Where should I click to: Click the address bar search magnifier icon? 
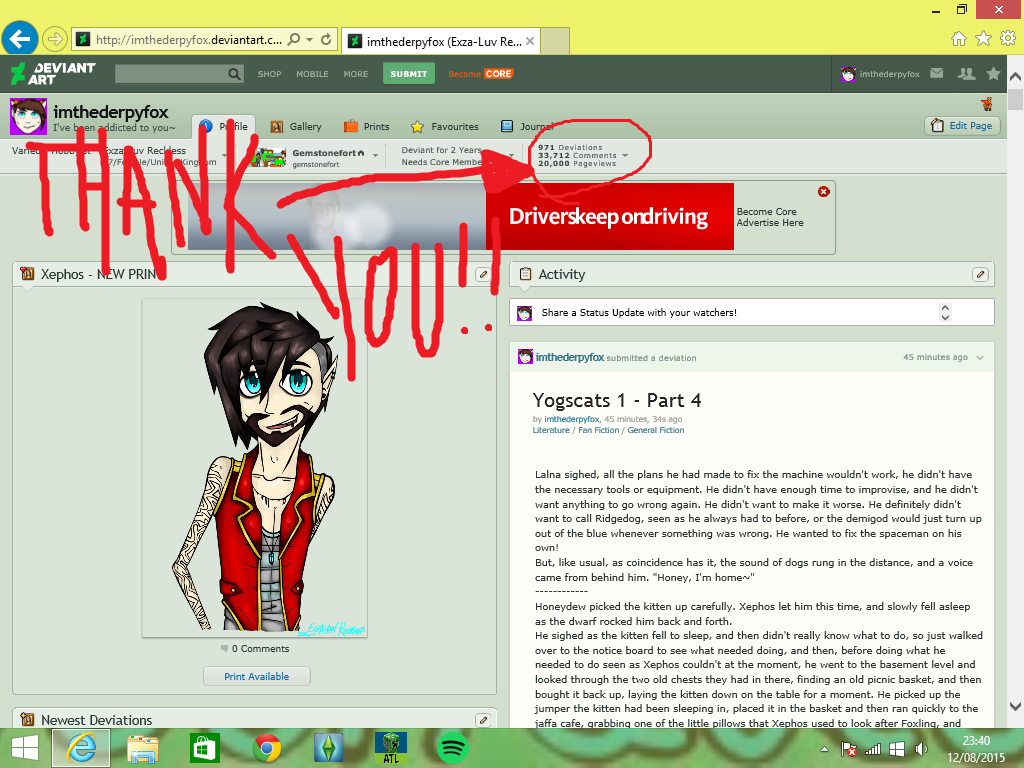pyautogui.click(x=294, y=39)
